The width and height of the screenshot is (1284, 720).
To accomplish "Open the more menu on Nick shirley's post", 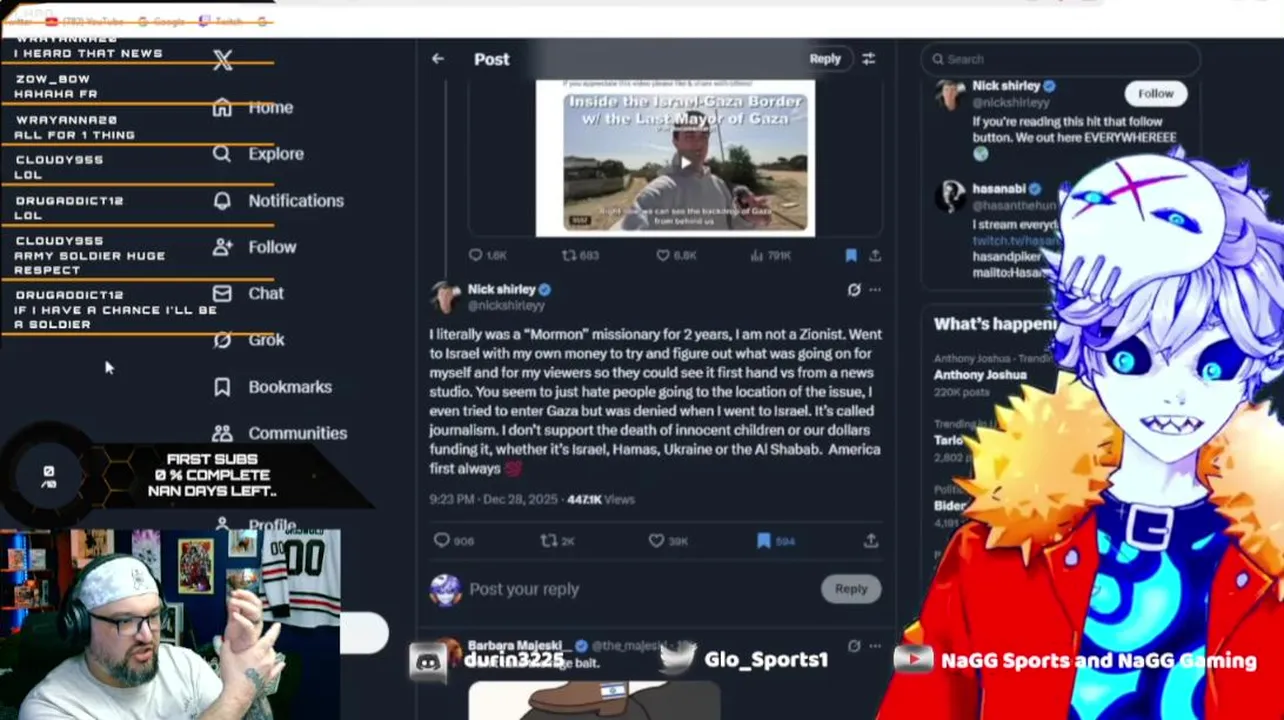I will [875, 290].
